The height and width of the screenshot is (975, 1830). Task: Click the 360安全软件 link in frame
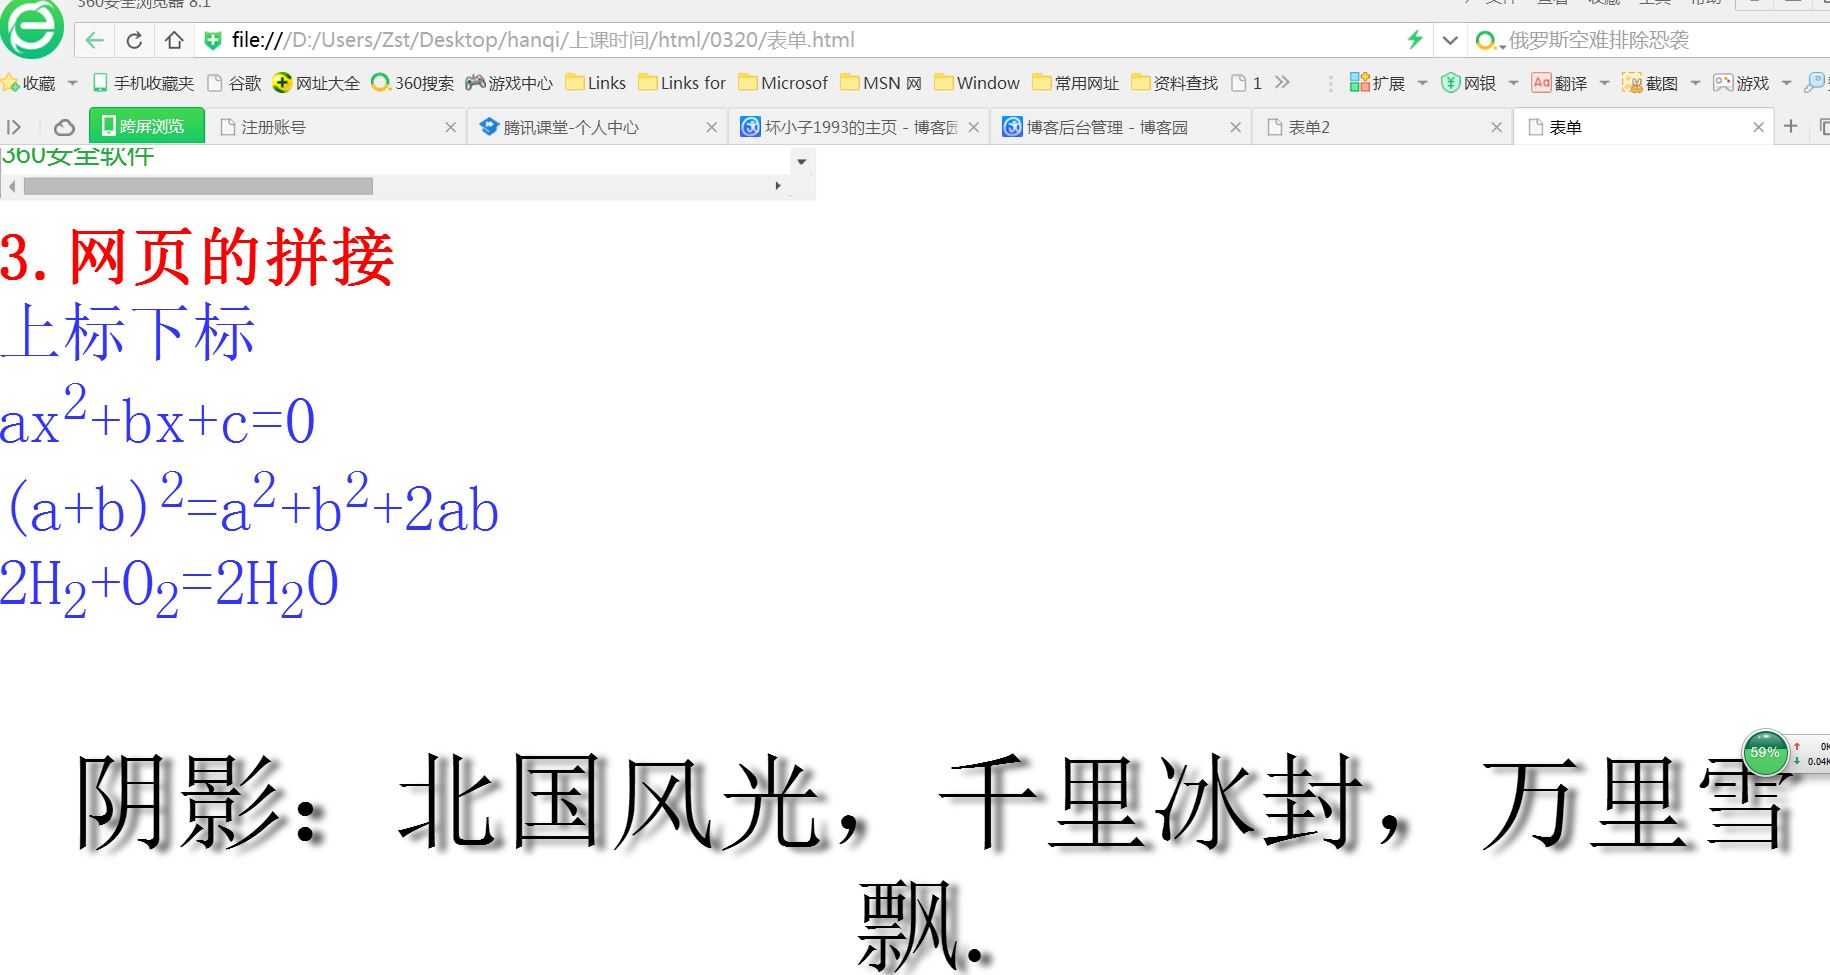[78, 156]
